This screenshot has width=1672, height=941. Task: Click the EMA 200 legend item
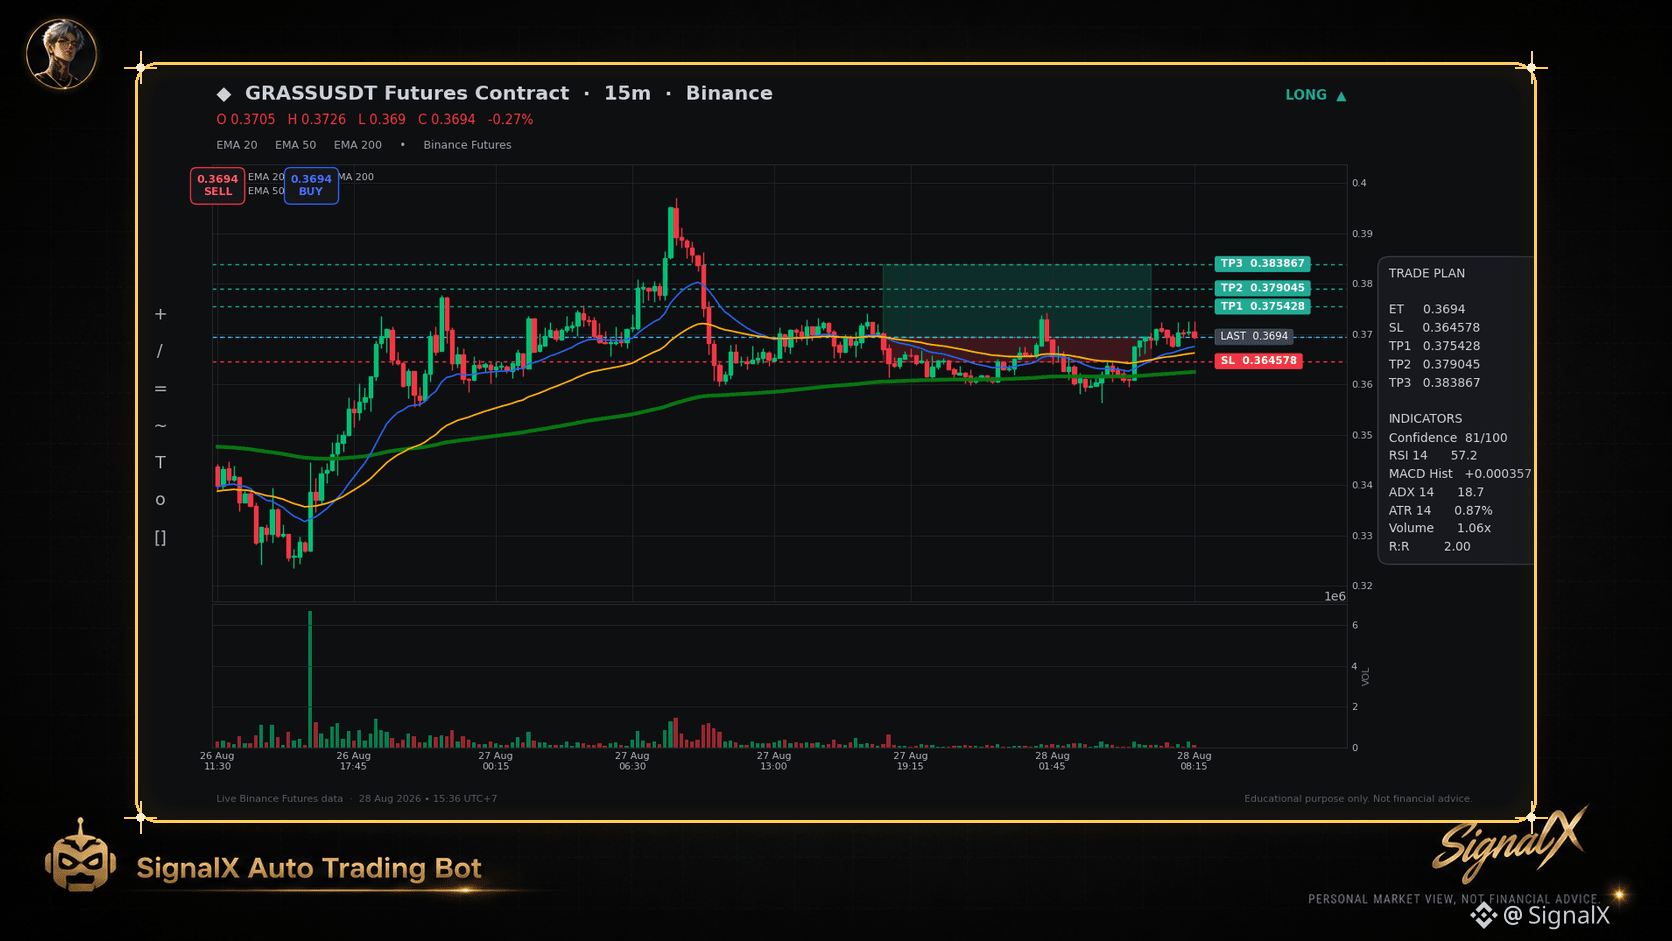click(358, 145)
